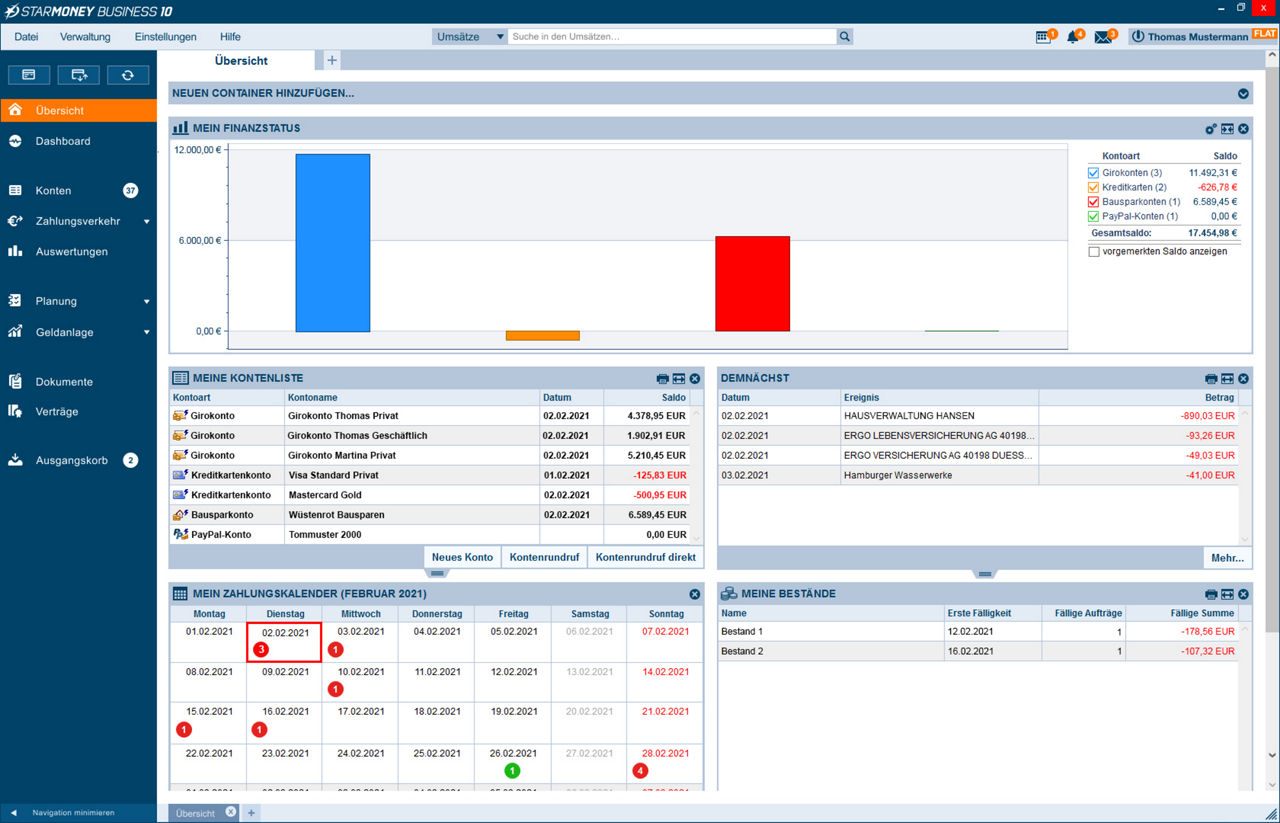Close the Mein Zahlungskalender container

(x=695, y=594)
